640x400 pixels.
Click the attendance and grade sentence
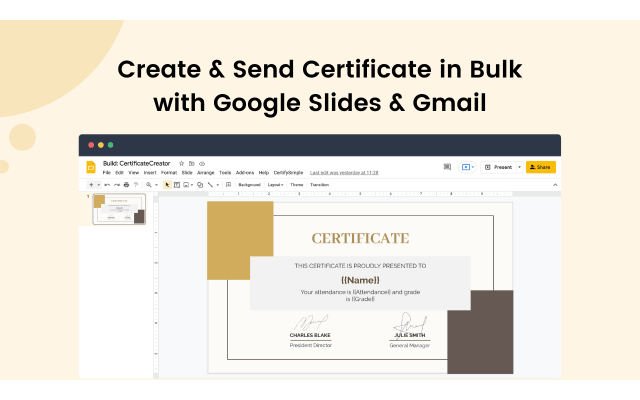[x=360, y=296]
